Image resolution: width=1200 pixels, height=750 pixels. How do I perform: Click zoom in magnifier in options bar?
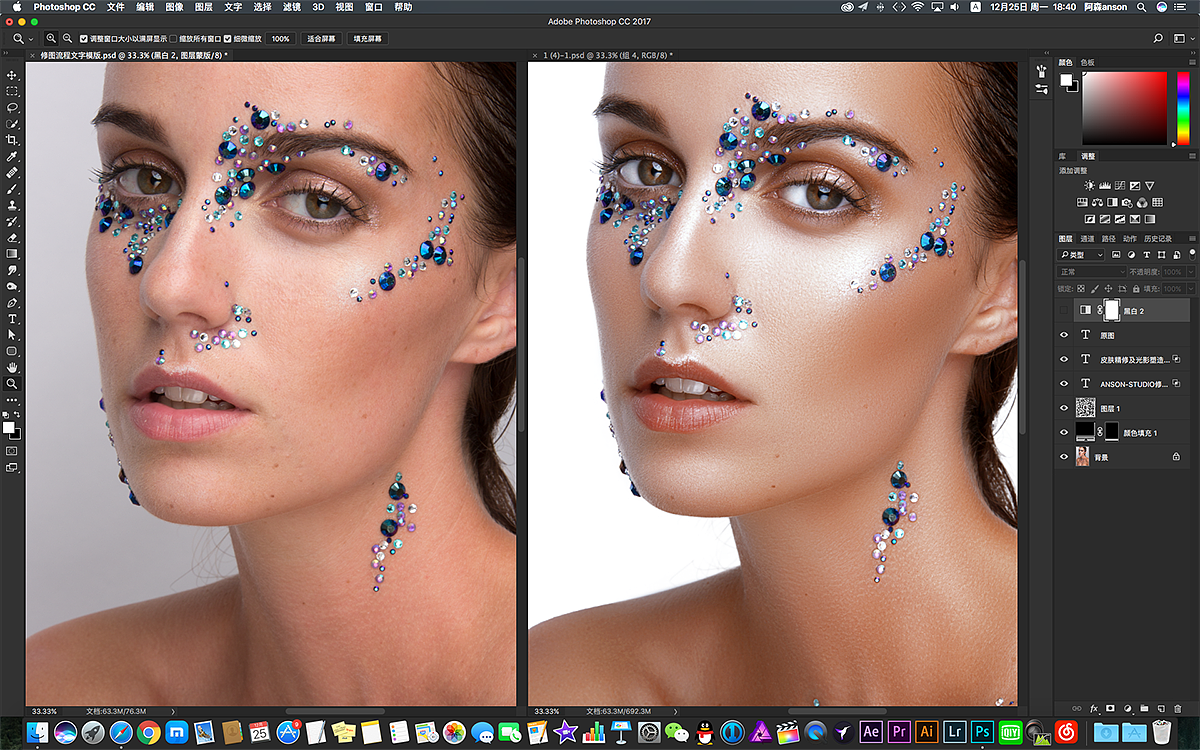click(x=52, y=38)
